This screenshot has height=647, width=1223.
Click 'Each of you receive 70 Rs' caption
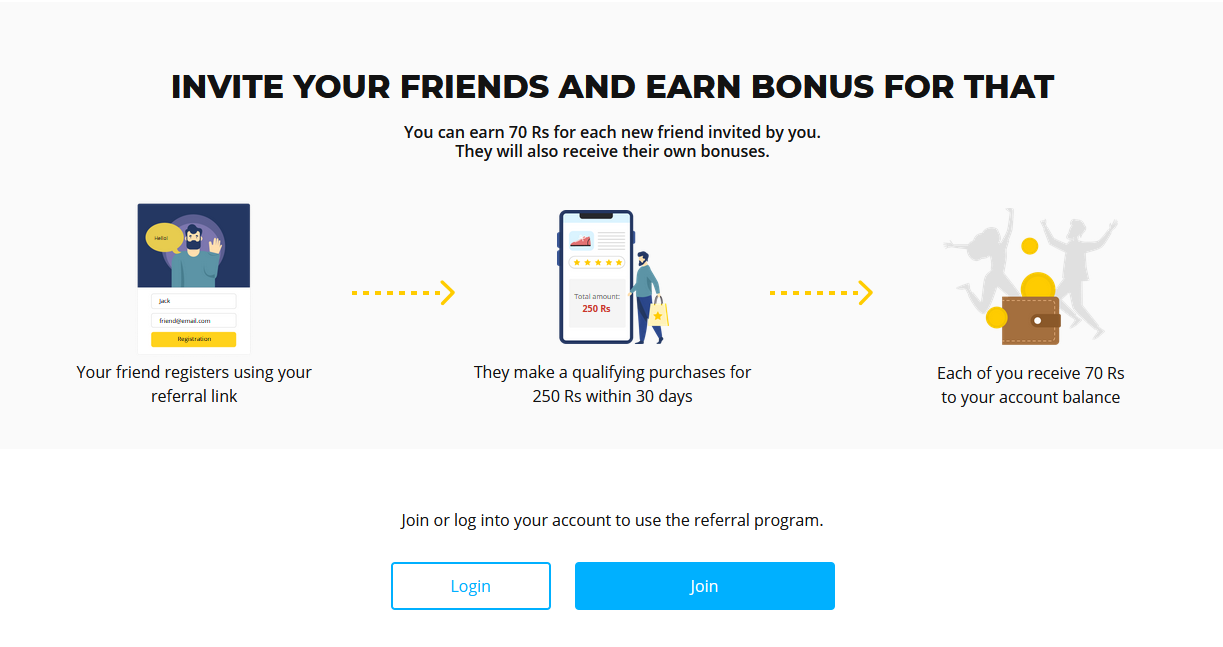(x=1030, y=385)
